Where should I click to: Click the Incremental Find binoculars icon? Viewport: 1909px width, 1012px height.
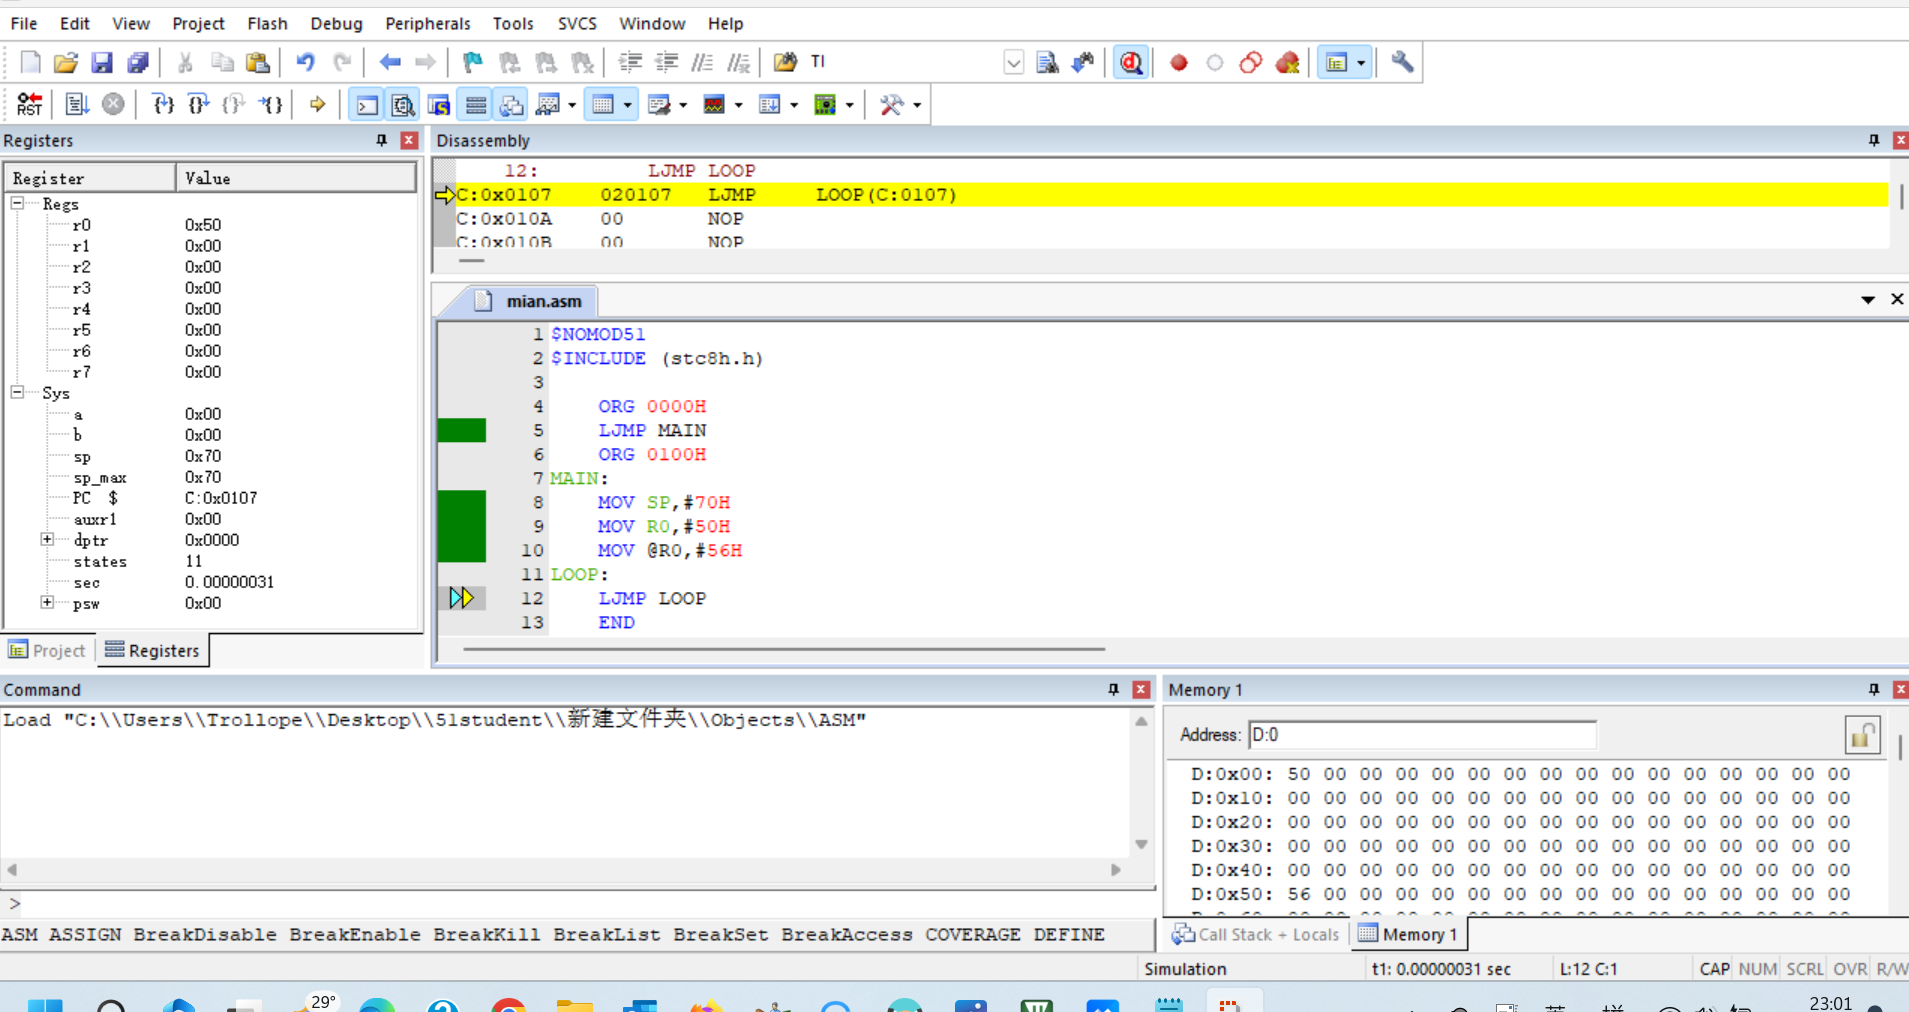point(1083,62)
